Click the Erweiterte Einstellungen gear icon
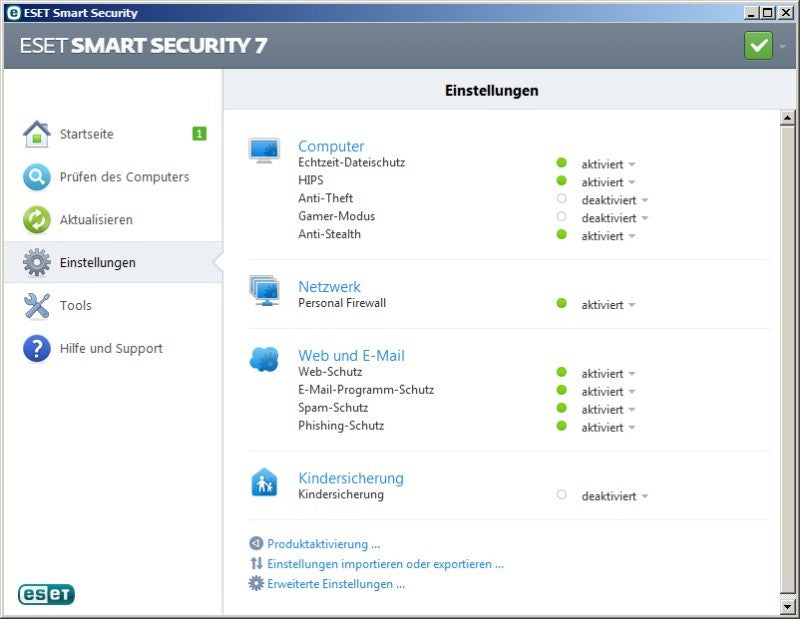 (256, 583)
